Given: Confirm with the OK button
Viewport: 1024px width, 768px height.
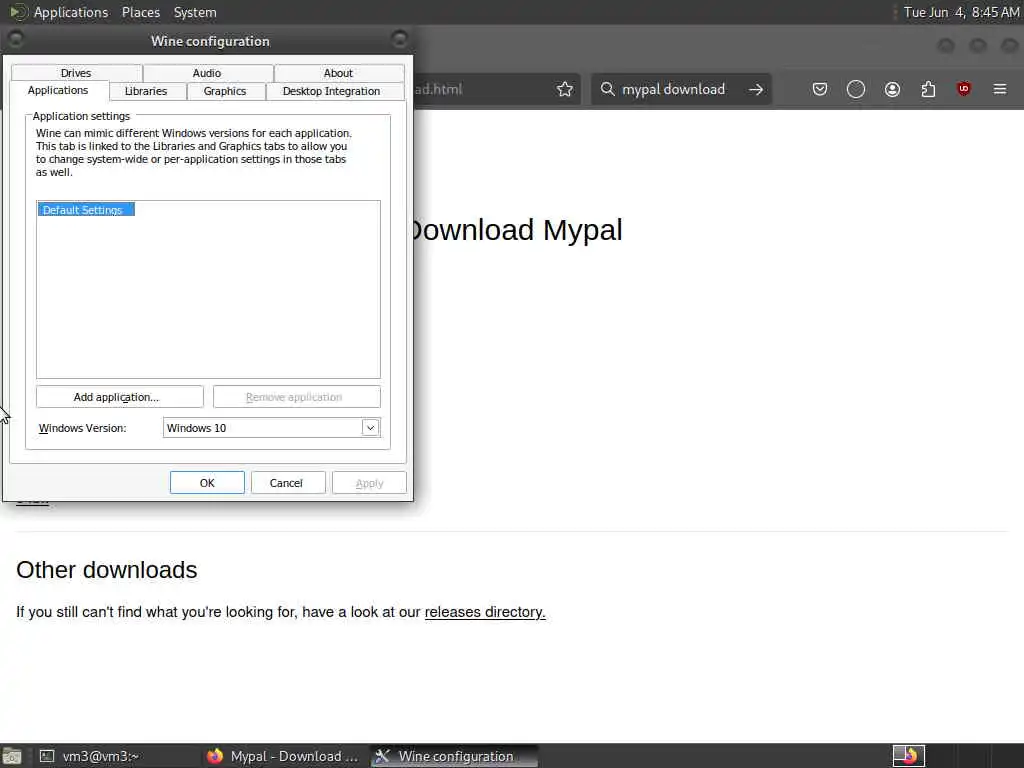Looking at the screenshot, I should pyautogui.click(x=207, y=483).
